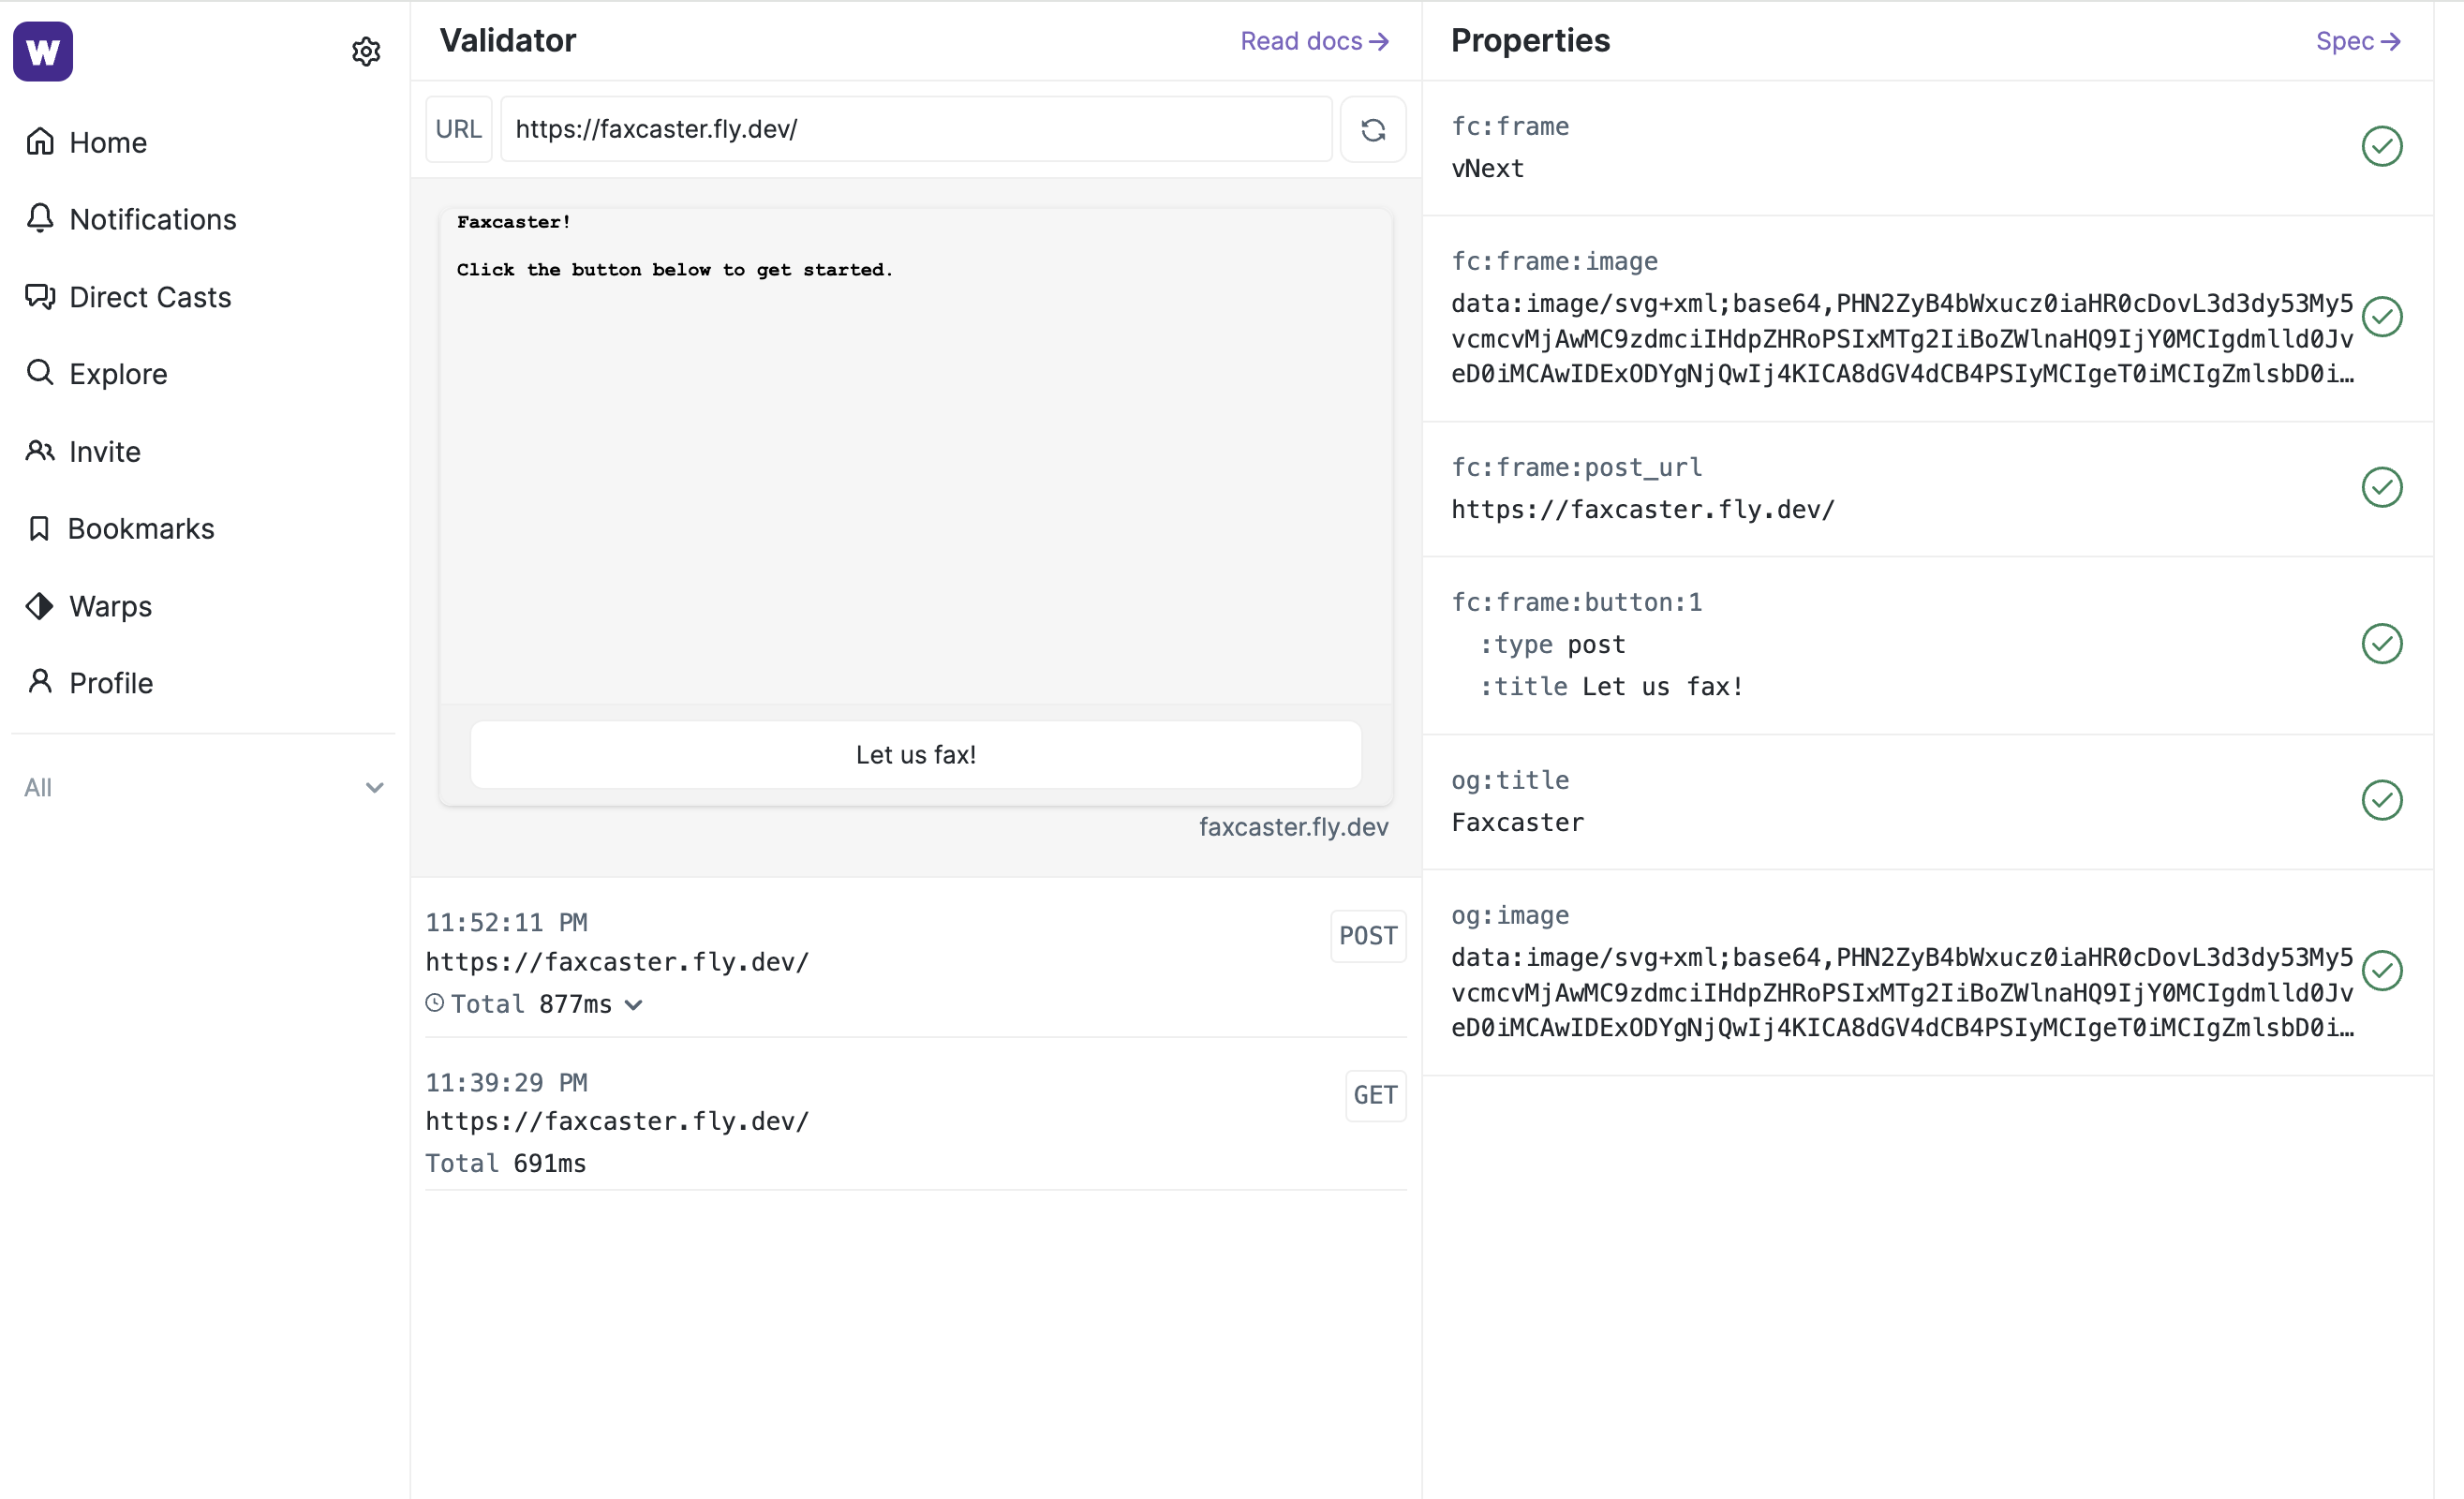The width and height of the screenshot is (2464, 1499).
Task: Click the og:title Faxcaster value
Action: [1517, 823]
